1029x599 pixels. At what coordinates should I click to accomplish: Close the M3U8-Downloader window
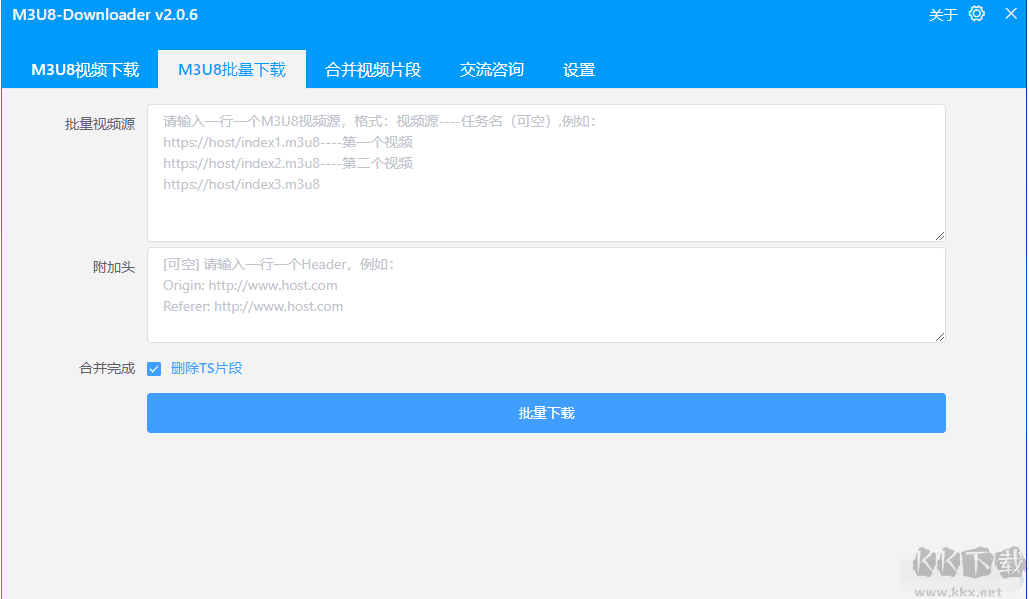1011,14
